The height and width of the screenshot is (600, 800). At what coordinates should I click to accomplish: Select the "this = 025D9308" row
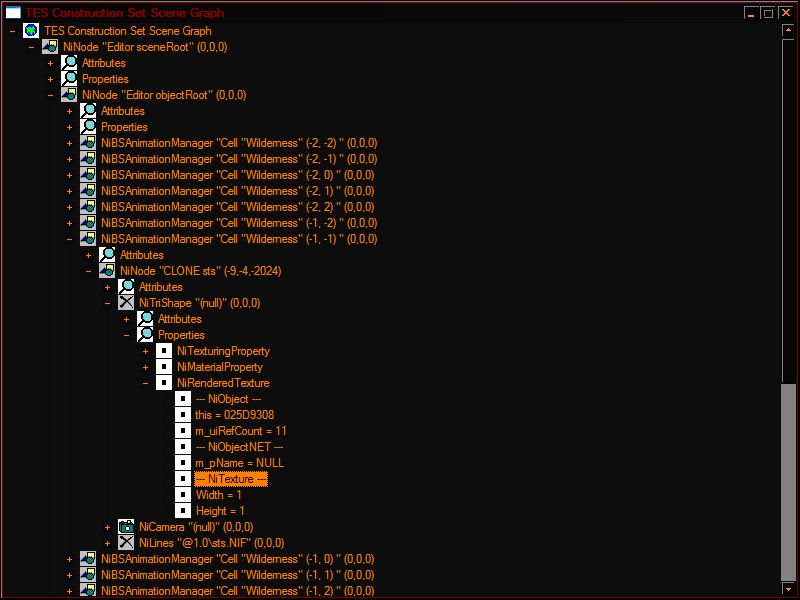pyautogui.click(x=235, y=415)
